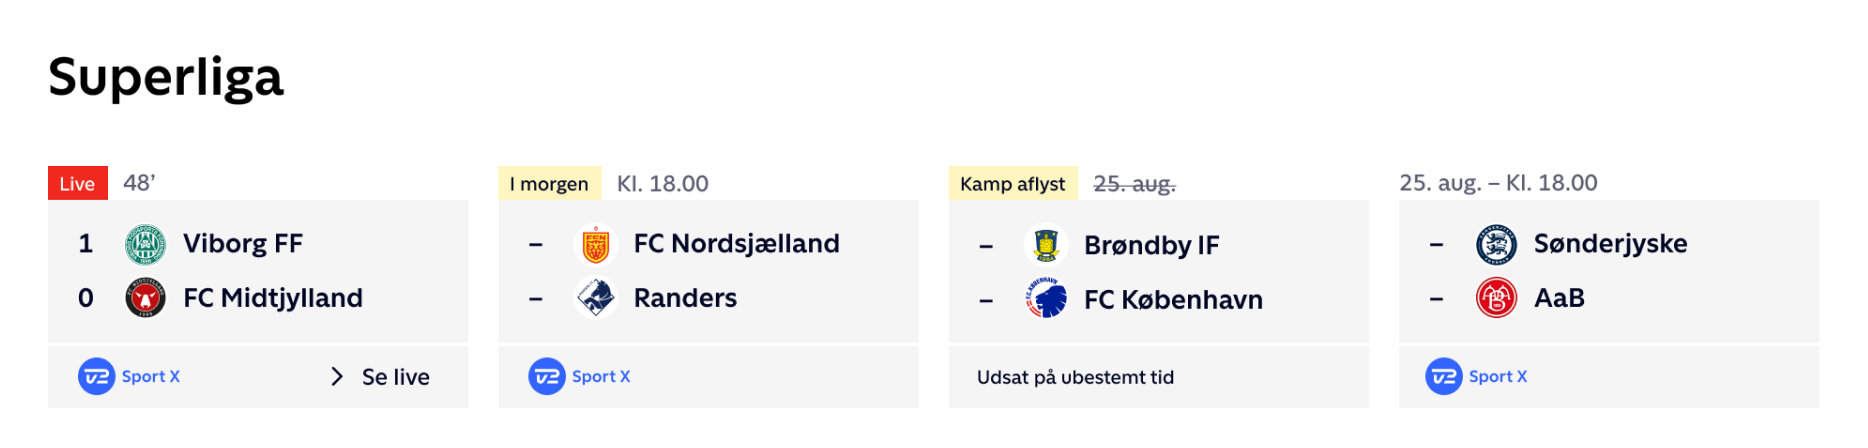
Task: Click the Superliga heading
Action: (166, 77)
